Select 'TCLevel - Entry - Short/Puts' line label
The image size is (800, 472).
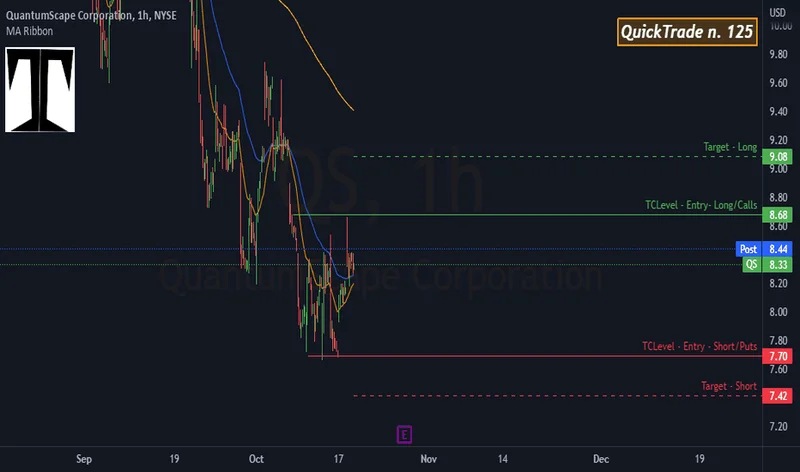699,346
